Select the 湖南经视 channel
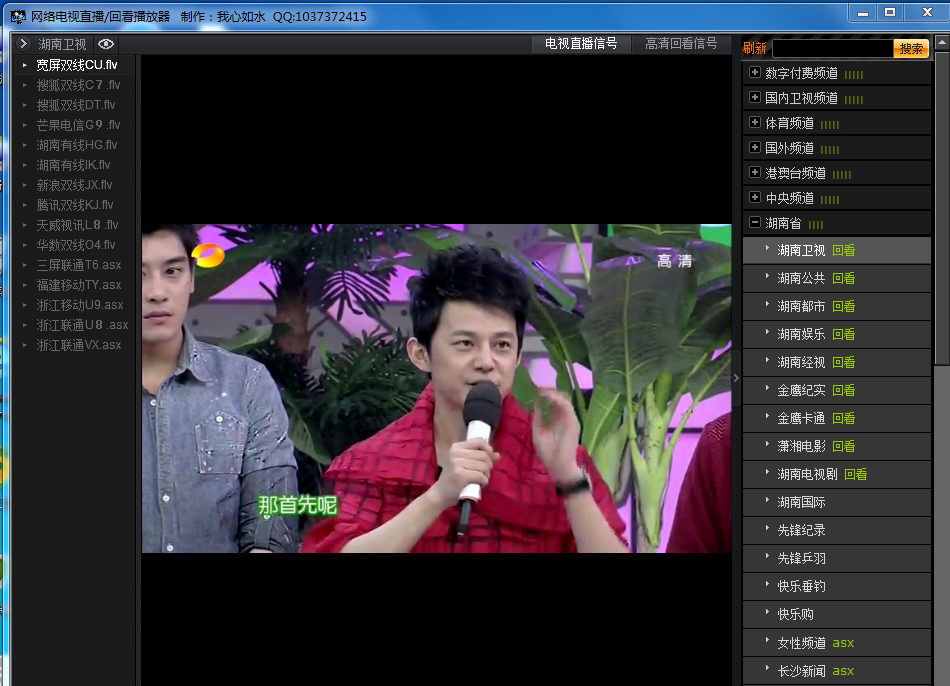This screenshot has height=686, width=950. point(801,362)
